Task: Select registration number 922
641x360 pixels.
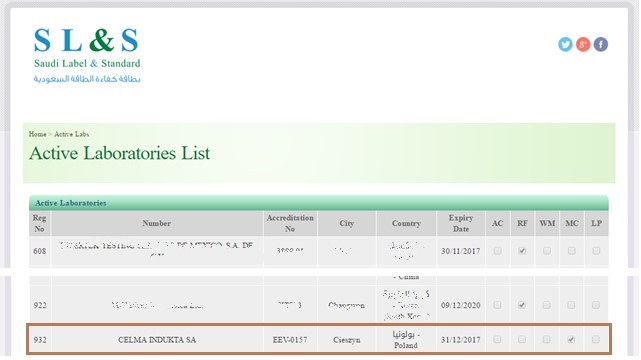Action: pos(40,306)
